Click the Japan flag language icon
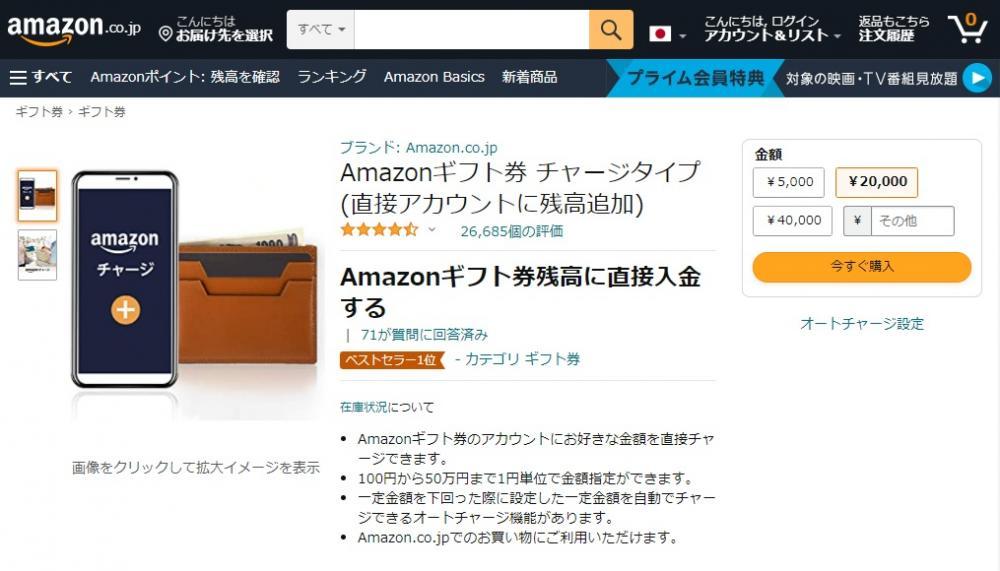 click(660, 33)
